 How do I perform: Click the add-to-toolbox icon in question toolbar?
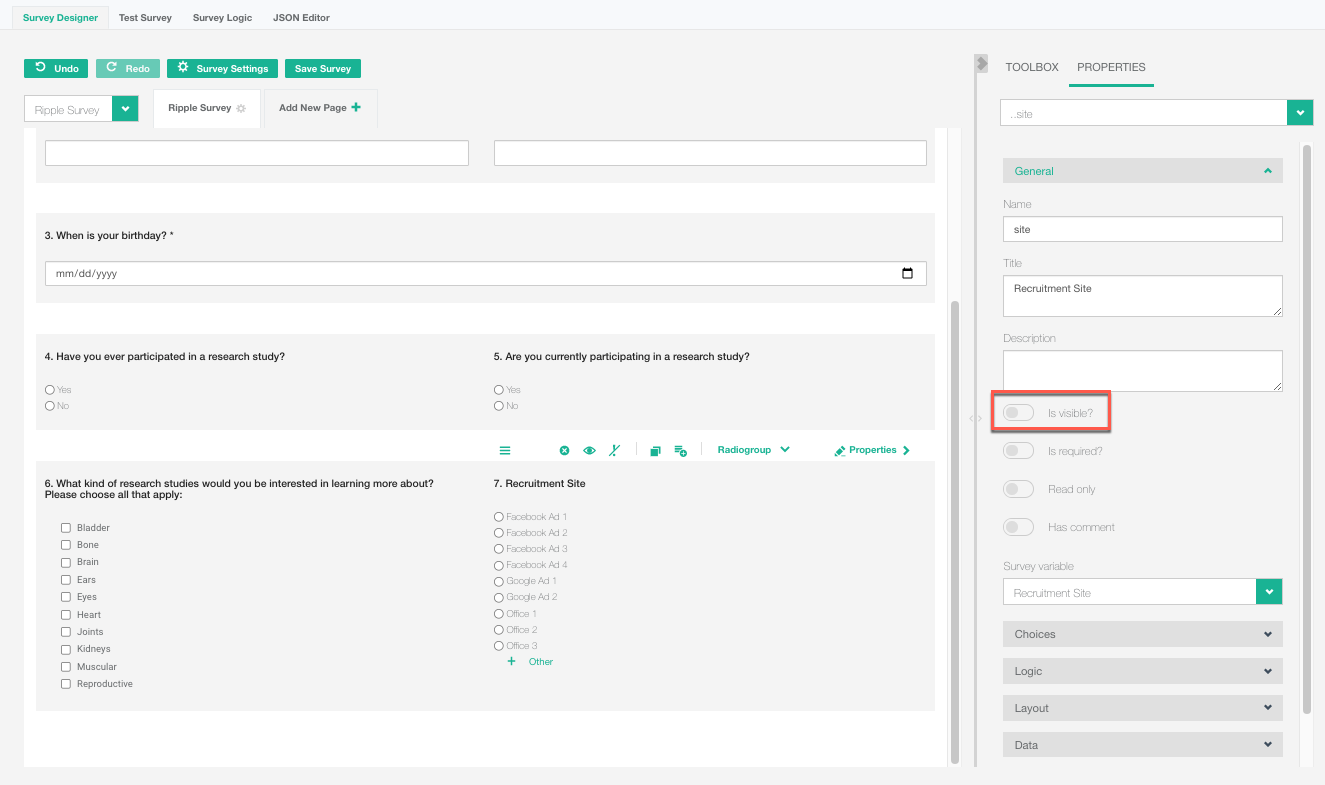pyautogui.click(x=680, y=451)
